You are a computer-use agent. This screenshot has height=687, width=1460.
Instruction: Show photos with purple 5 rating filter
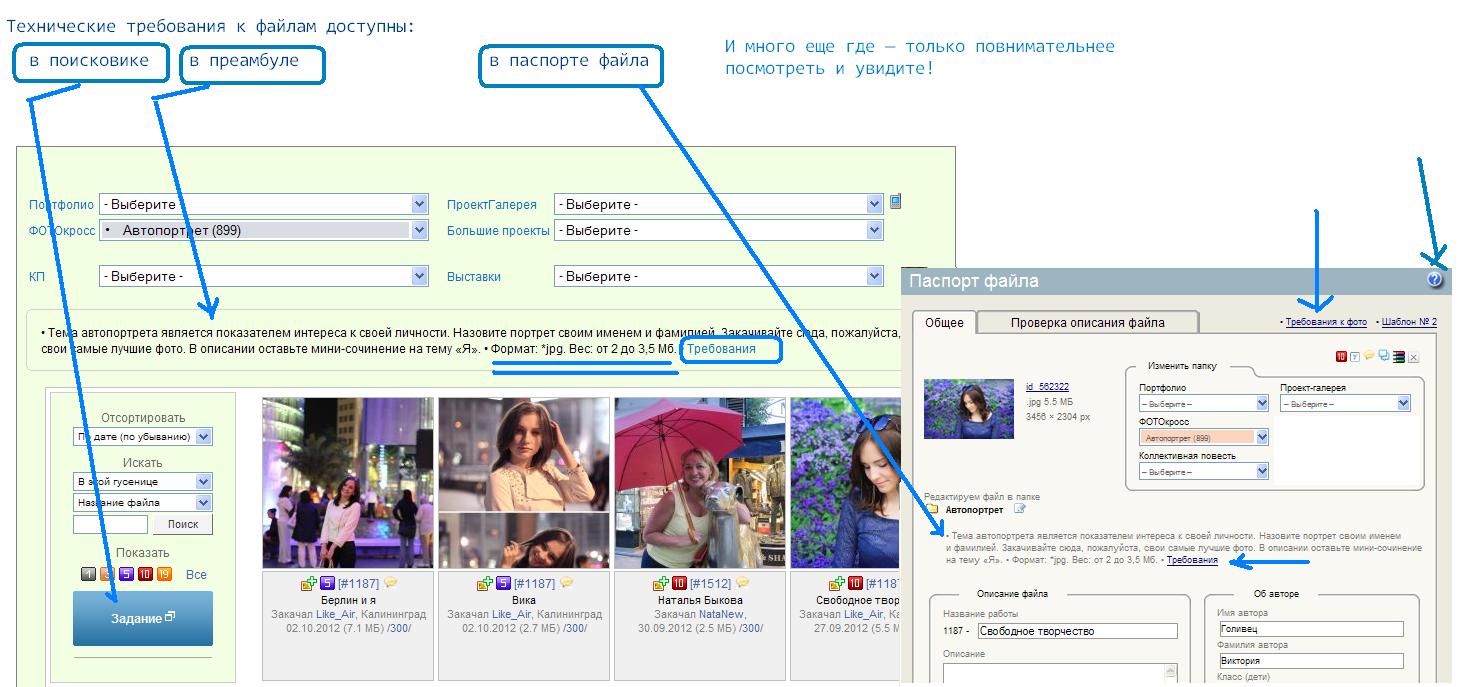point(126,574)
